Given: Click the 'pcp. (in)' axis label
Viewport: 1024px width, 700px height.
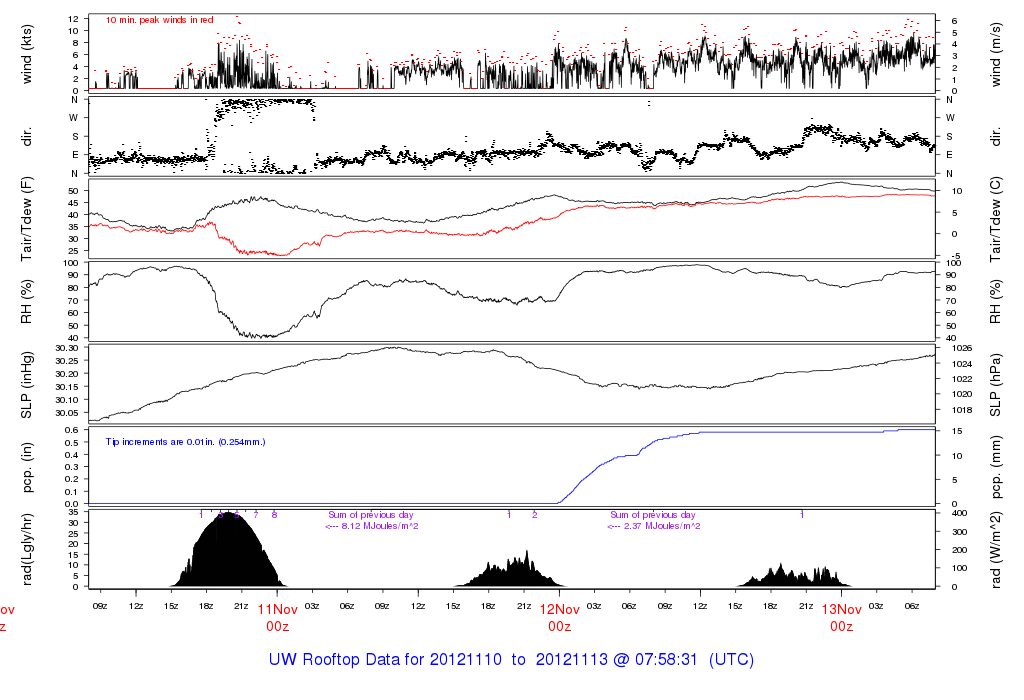Looking at the screenshot, I should (27, 468).
